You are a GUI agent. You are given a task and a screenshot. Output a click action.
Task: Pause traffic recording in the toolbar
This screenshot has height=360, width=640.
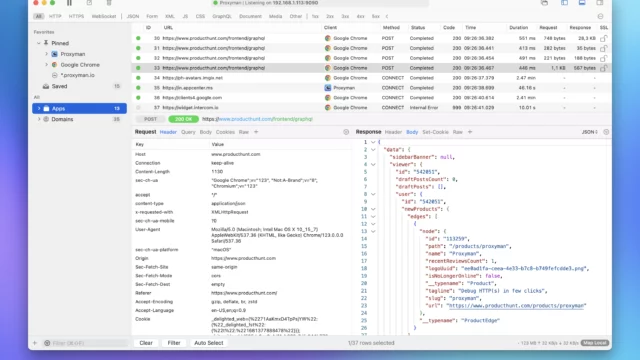69,3
